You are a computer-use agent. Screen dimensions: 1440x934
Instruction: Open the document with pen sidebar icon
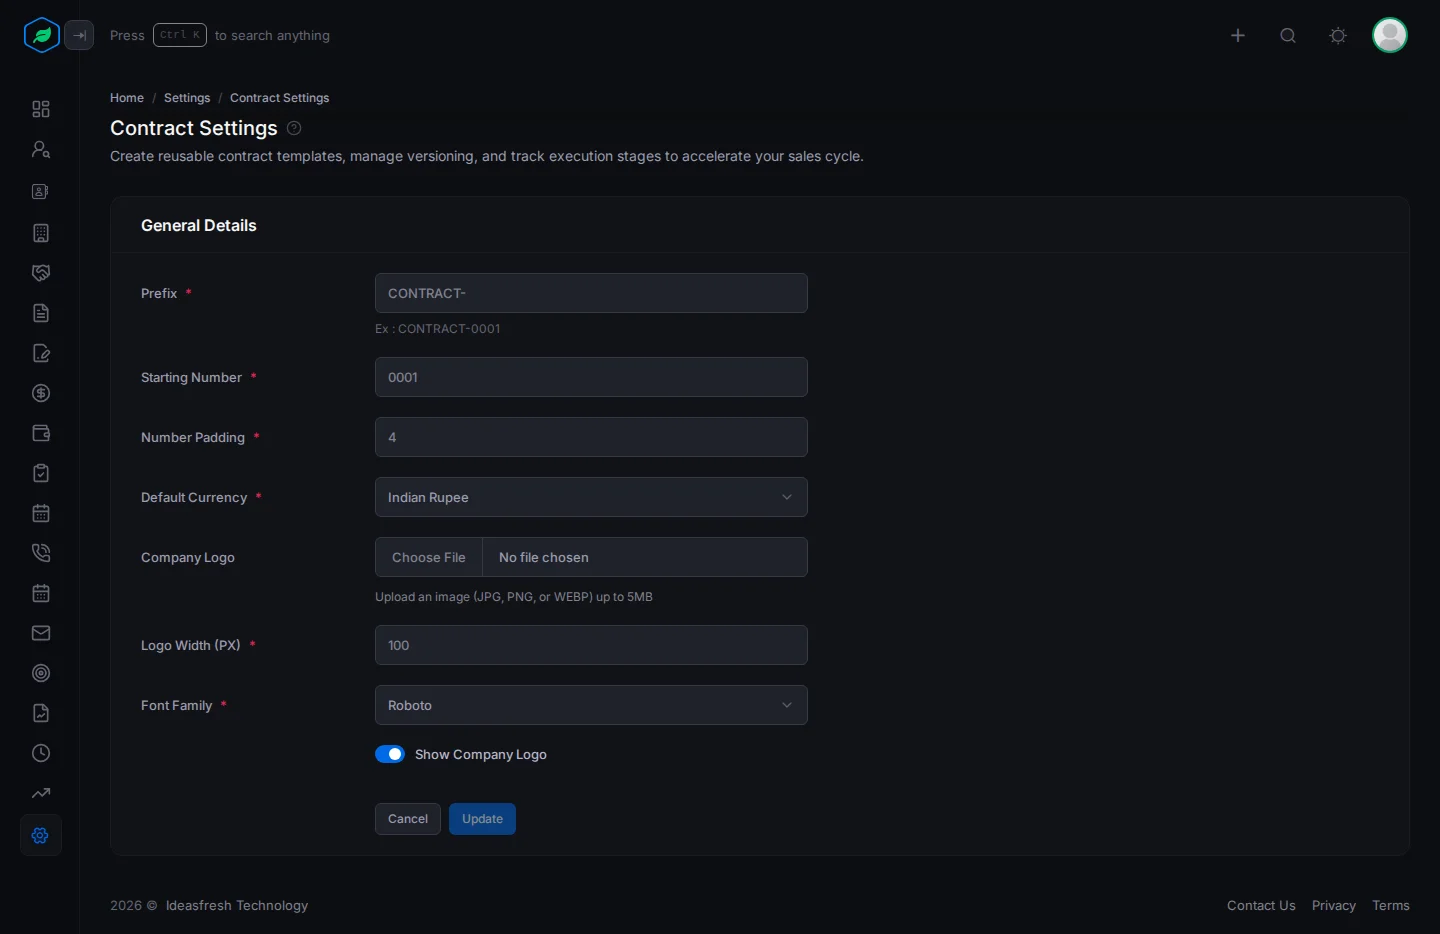coord(41,353)
